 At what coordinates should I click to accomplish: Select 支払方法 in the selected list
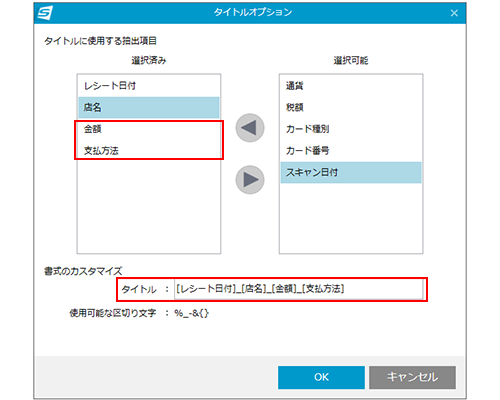point(149,151)
